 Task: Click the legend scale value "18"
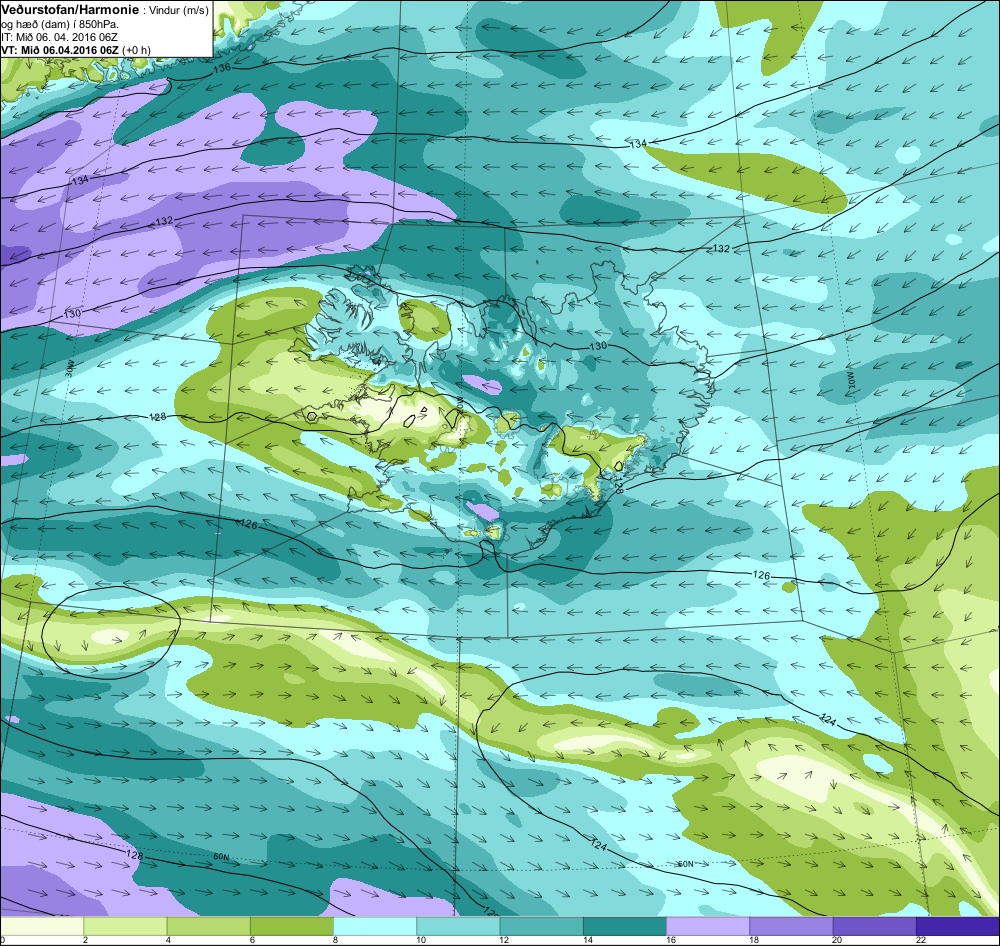[754, 940]
